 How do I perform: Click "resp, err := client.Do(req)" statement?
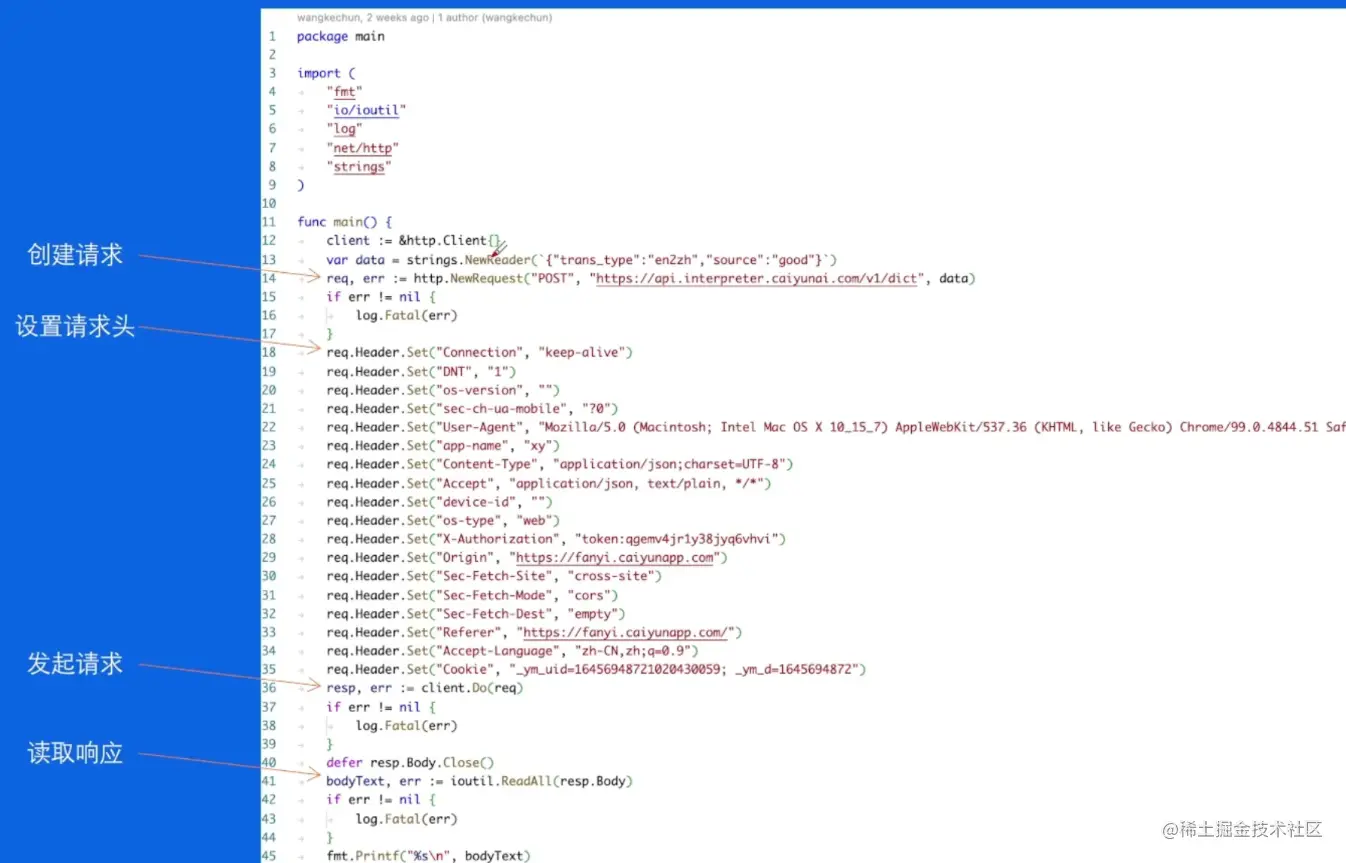425,688
